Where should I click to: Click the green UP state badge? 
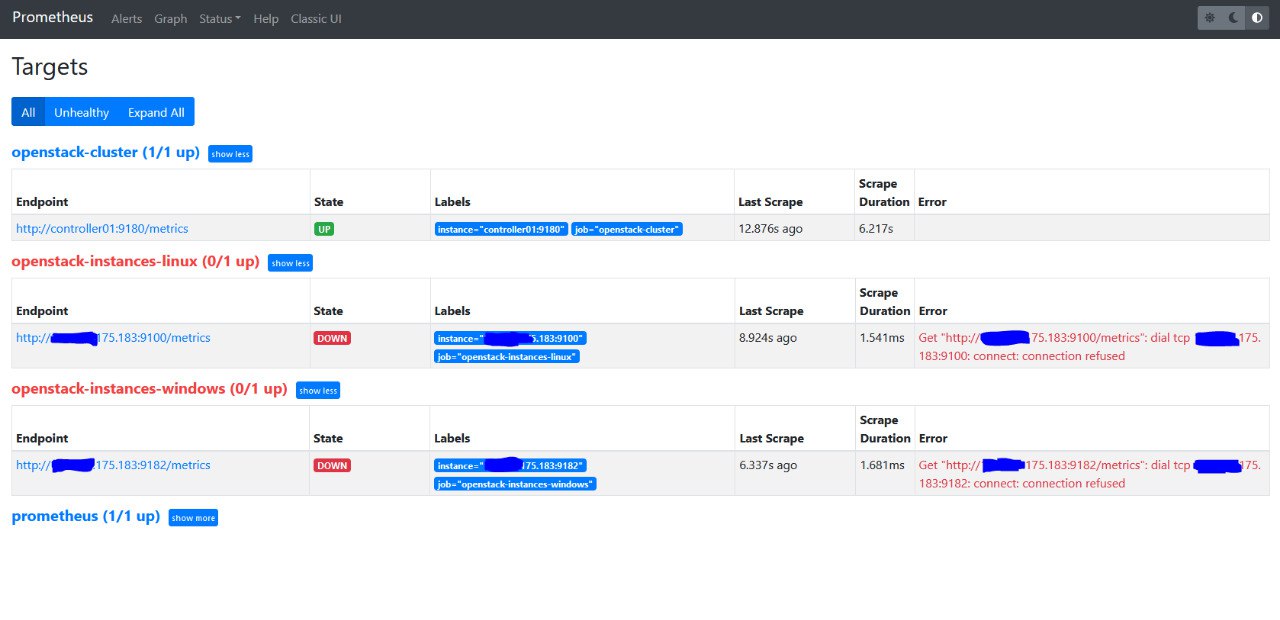pos(324,229)
